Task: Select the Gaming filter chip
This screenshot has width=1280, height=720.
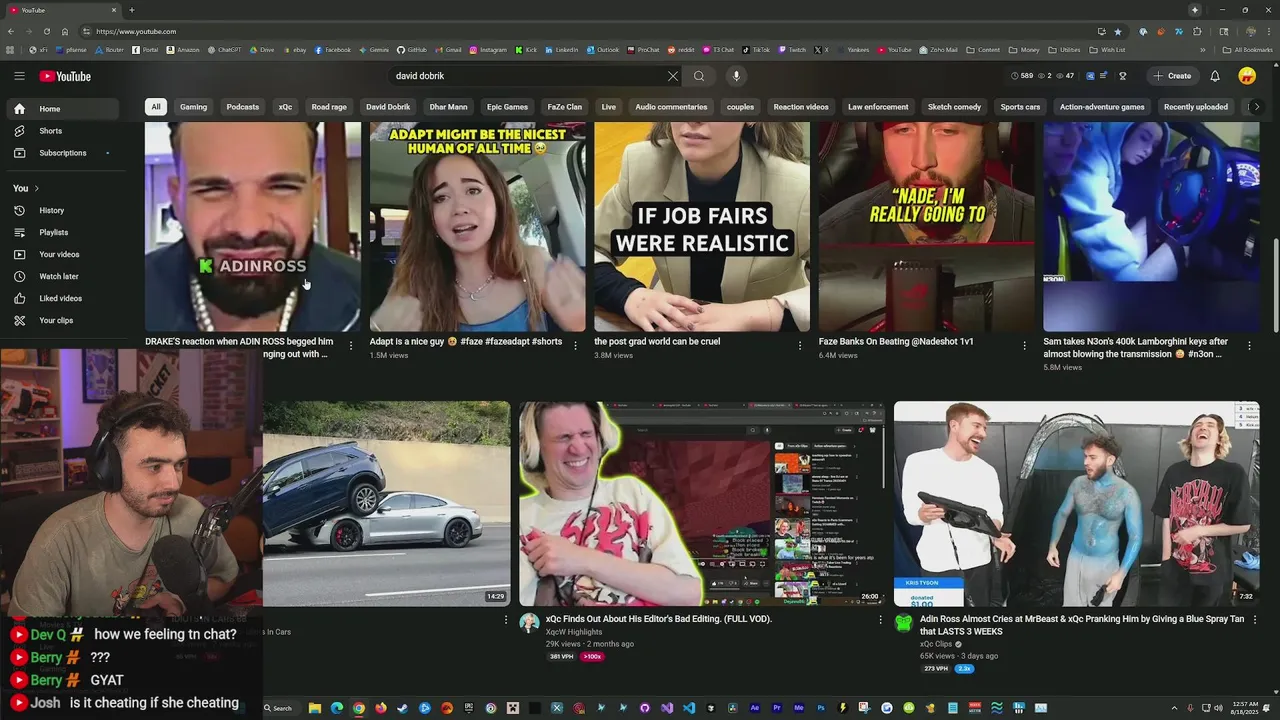Action: (x=194, y=107)
